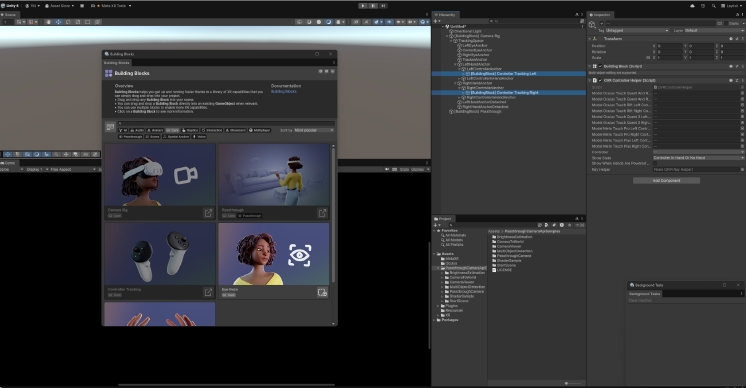
Task: Click the LICENSE file in Project
Action: [x=502, y=270]
